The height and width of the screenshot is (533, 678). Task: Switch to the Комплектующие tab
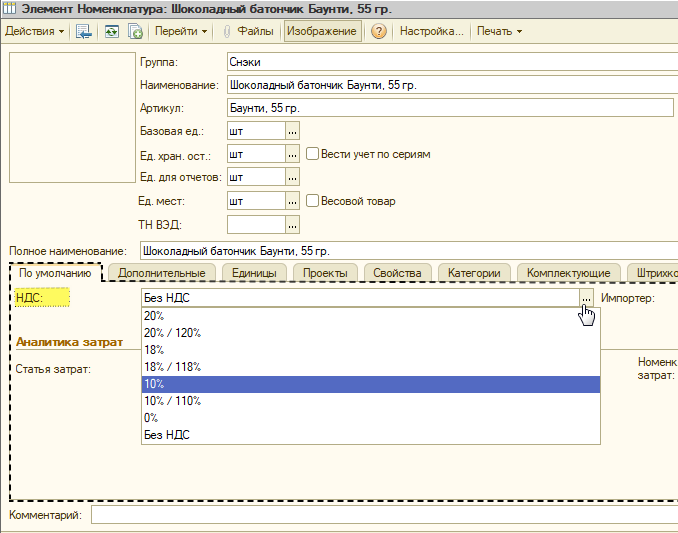point(569,273)
